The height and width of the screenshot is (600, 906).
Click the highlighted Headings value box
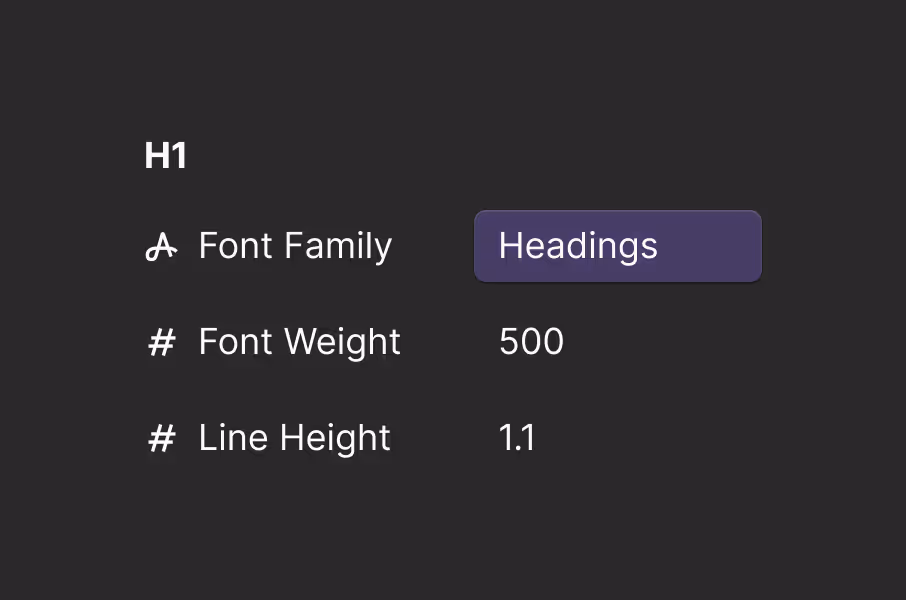tap(617, 246)
